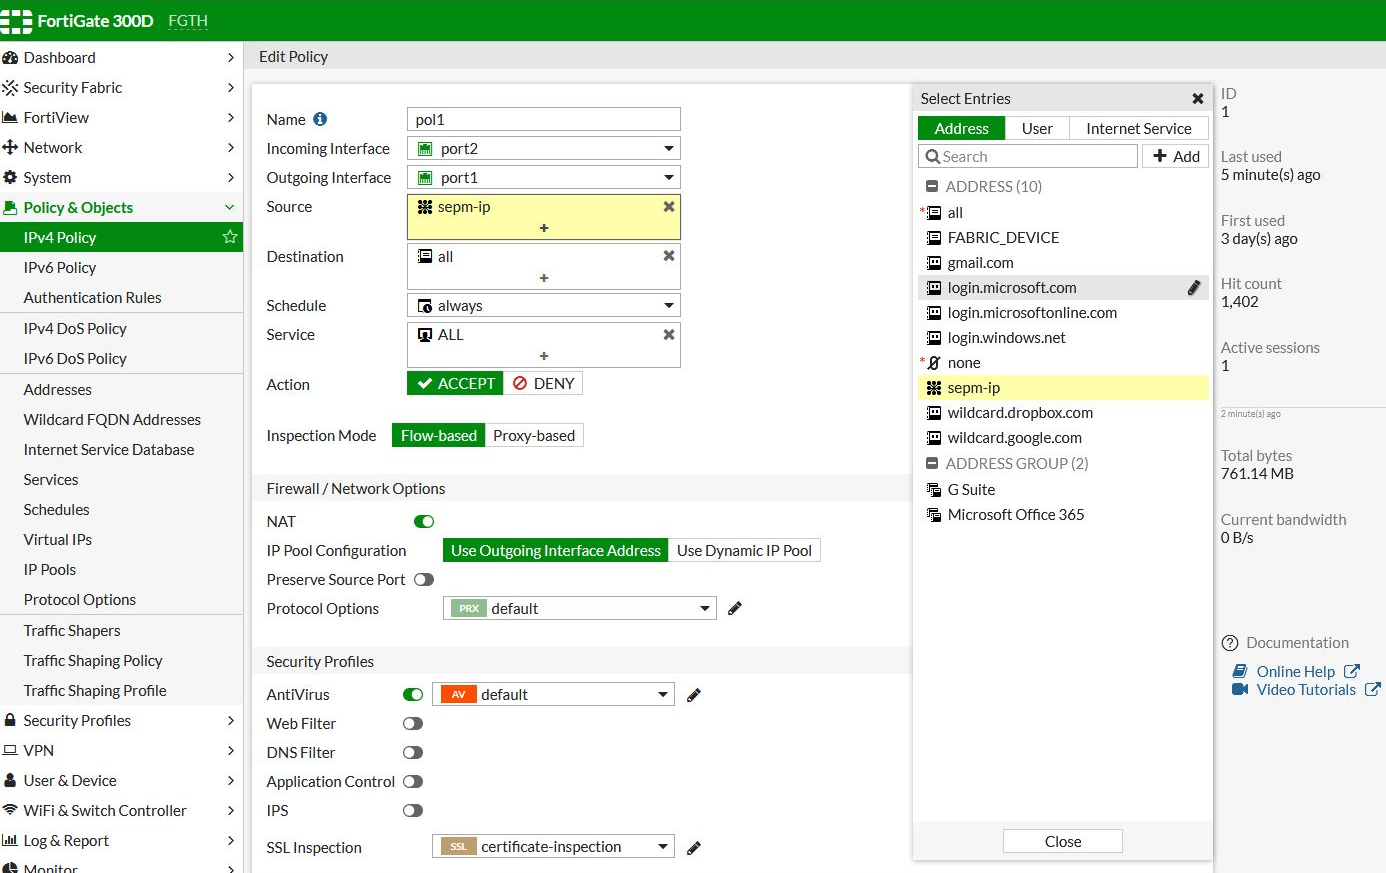Image resolution: width=1386 pixels, height=873 pixels.
Task: Enable the Web Filter toggle
Action: [x=413, y=723]
